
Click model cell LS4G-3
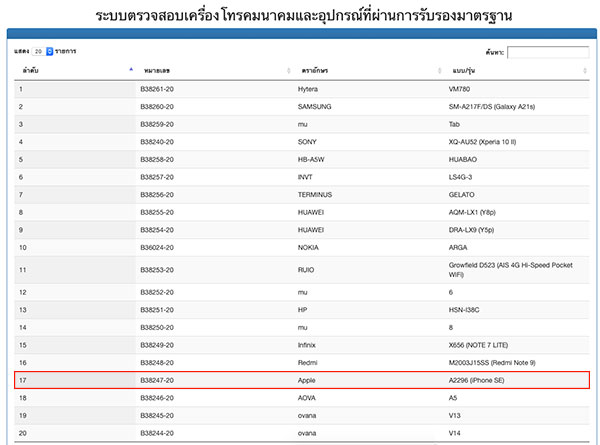pos(460,177)
